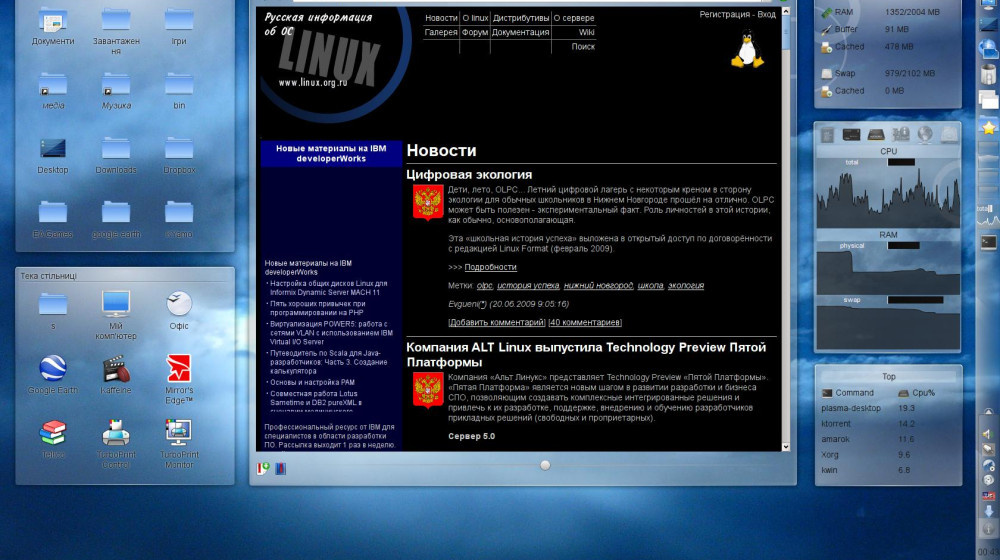Open favorites star folder in side panel
The width and height of the screenshot is (1000, 560).
point(989,129)
